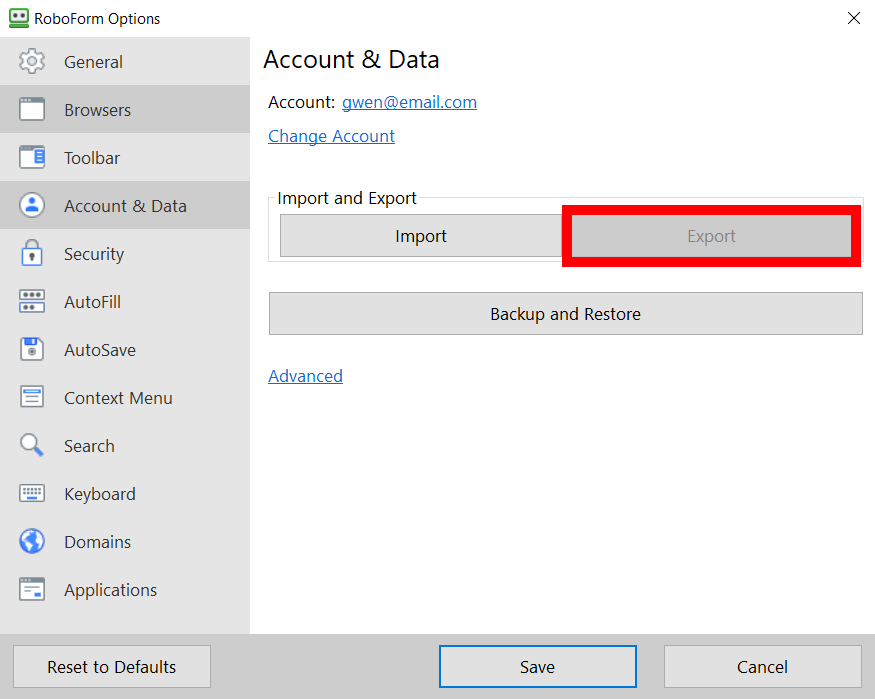Open the Toolbar settings section
The width and height of the screenshot is (875, 699).
pos(125,157)
